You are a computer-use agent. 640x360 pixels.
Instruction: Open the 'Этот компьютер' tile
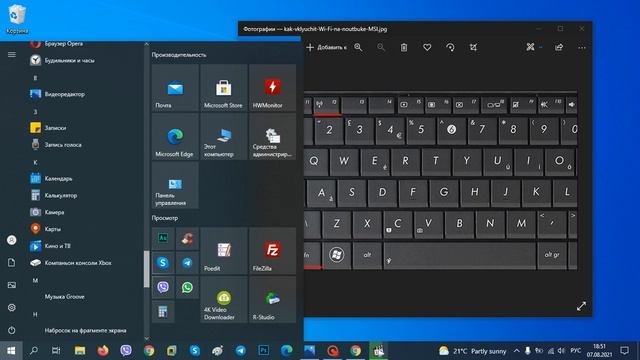[x=224, y=136]
